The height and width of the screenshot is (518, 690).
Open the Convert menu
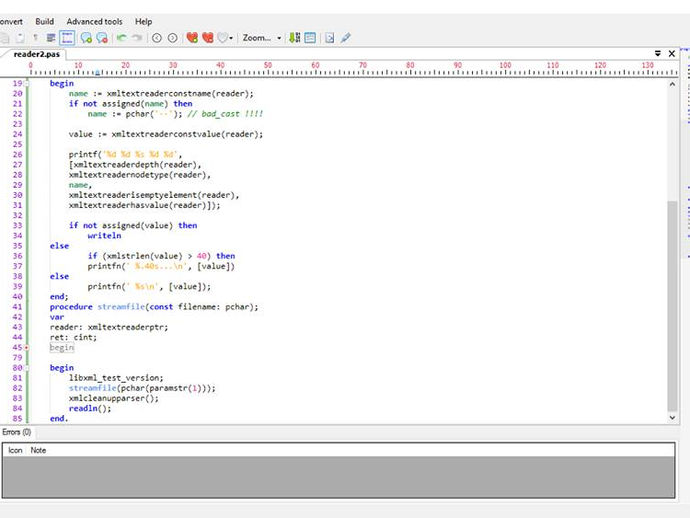(11, 22)
